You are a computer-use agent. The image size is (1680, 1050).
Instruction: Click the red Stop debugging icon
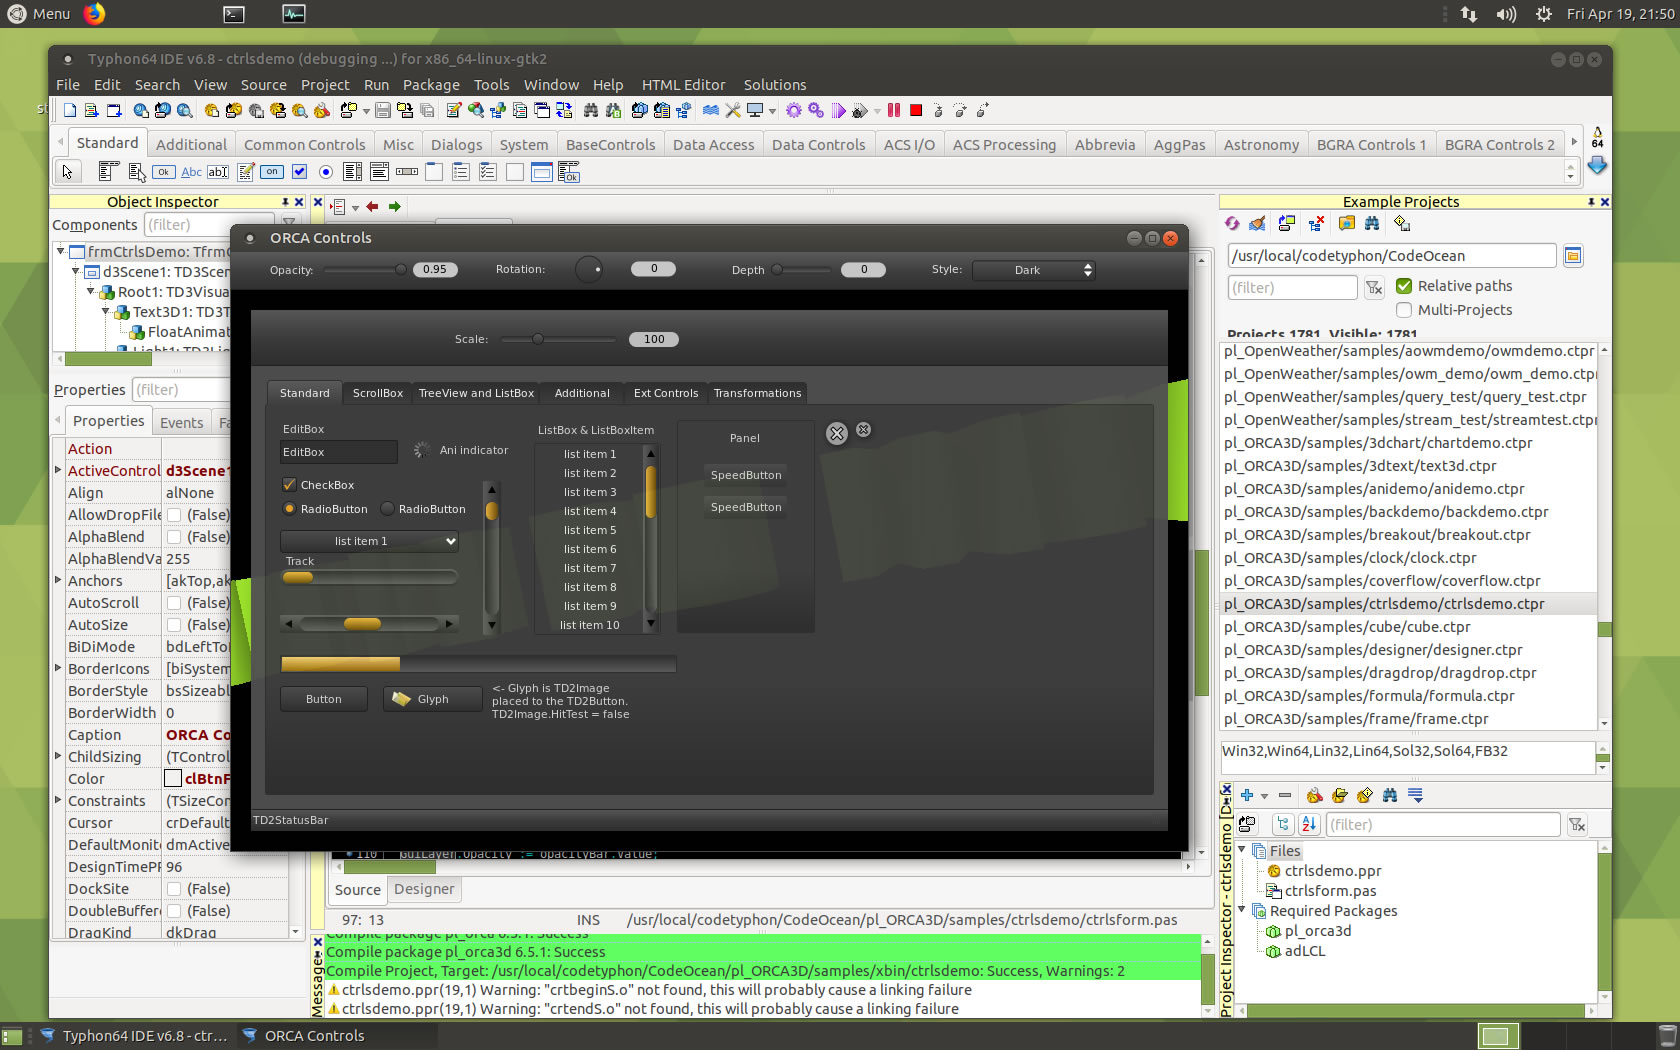coord(915,110)
